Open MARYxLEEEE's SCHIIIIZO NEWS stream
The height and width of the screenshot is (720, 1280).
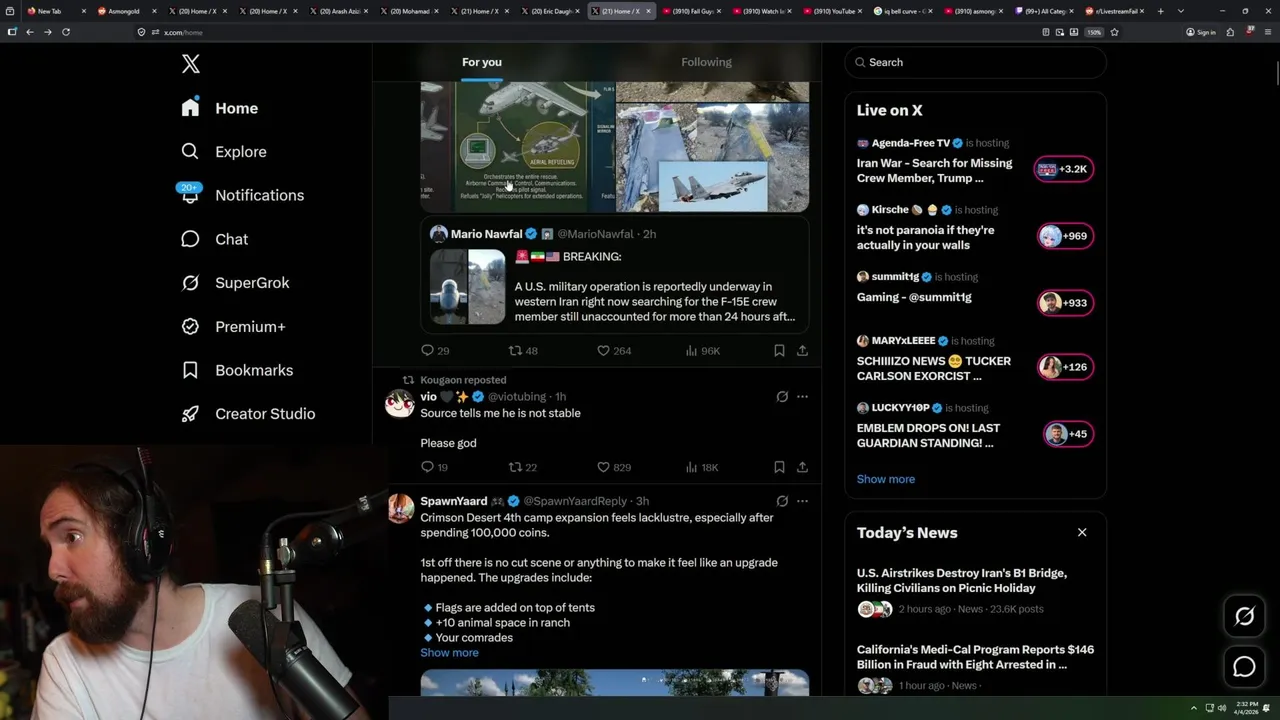pyautogui.click(x=975, y=360)
